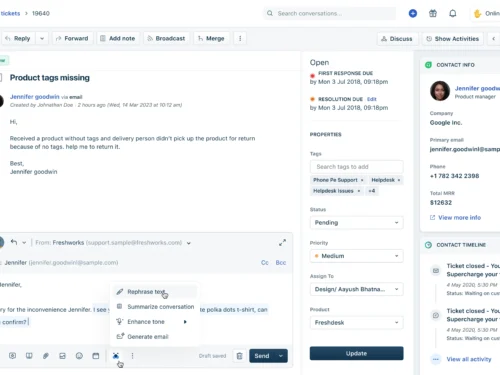This screenshot has height=375, width=500.
Task: Click the Send button
Action: point(262,356)
